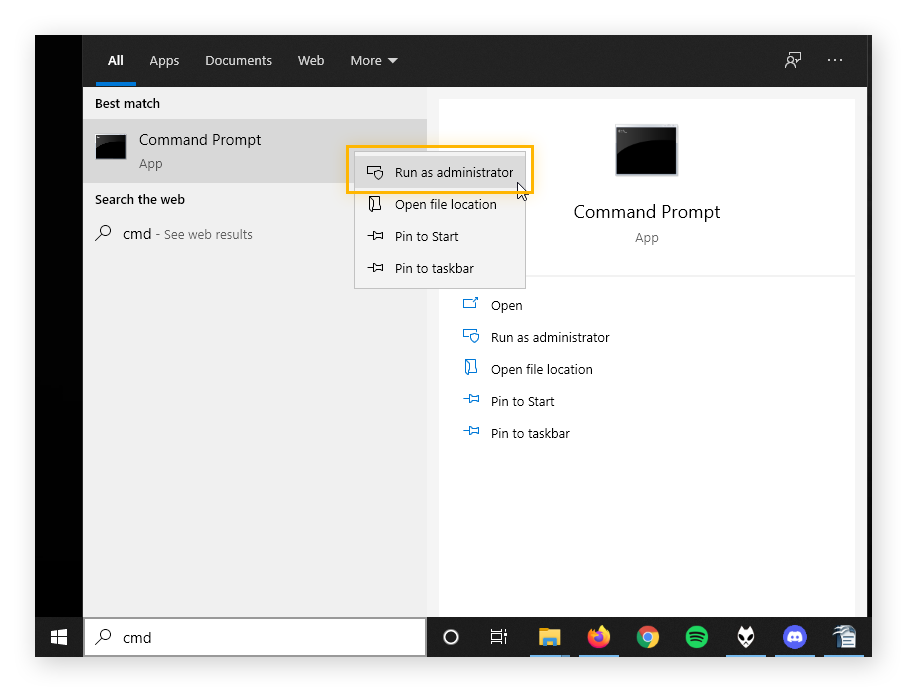Open Task View from the taskbar
The width and height of the screenshot is (906, 692).
pos(497,637)
